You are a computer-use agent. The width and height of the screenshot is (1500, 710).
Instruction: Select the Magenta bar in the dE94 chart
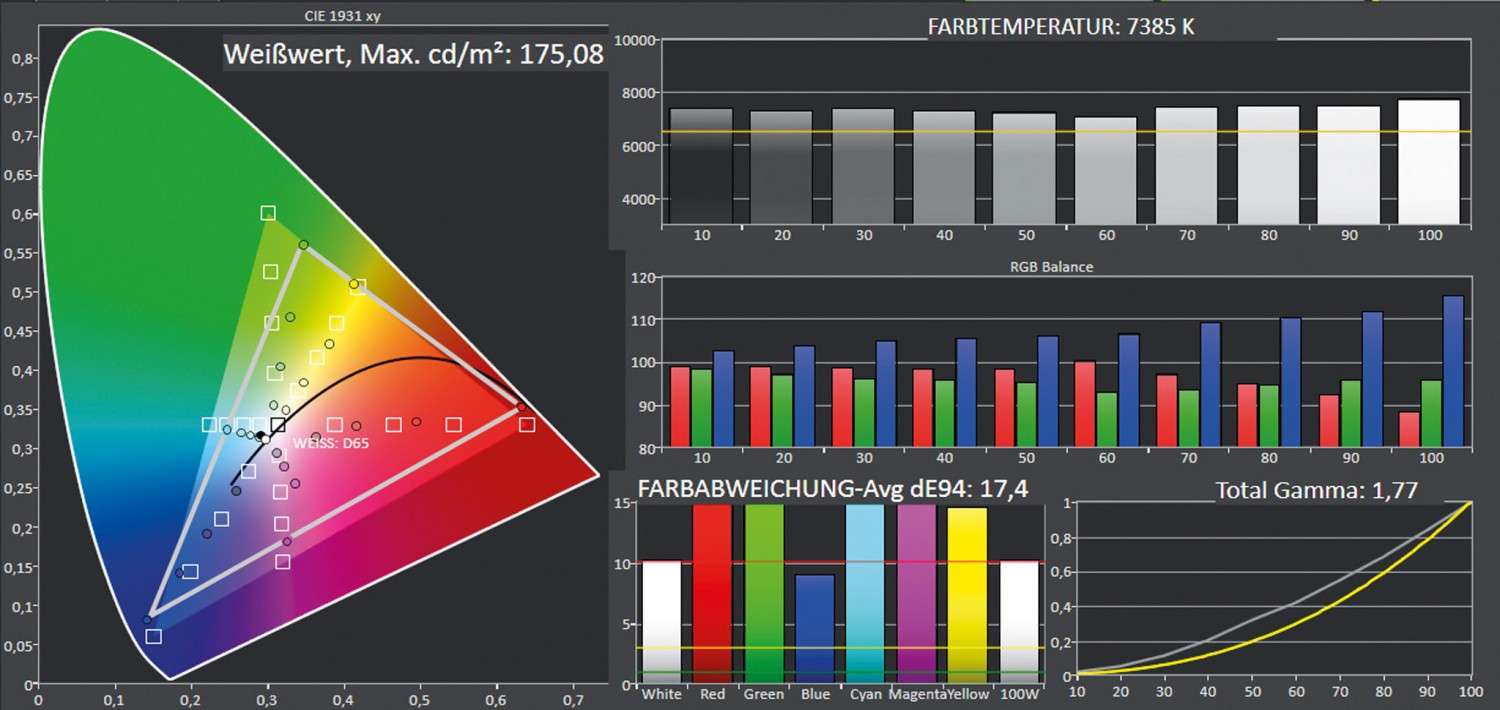[x=917, y=594]
